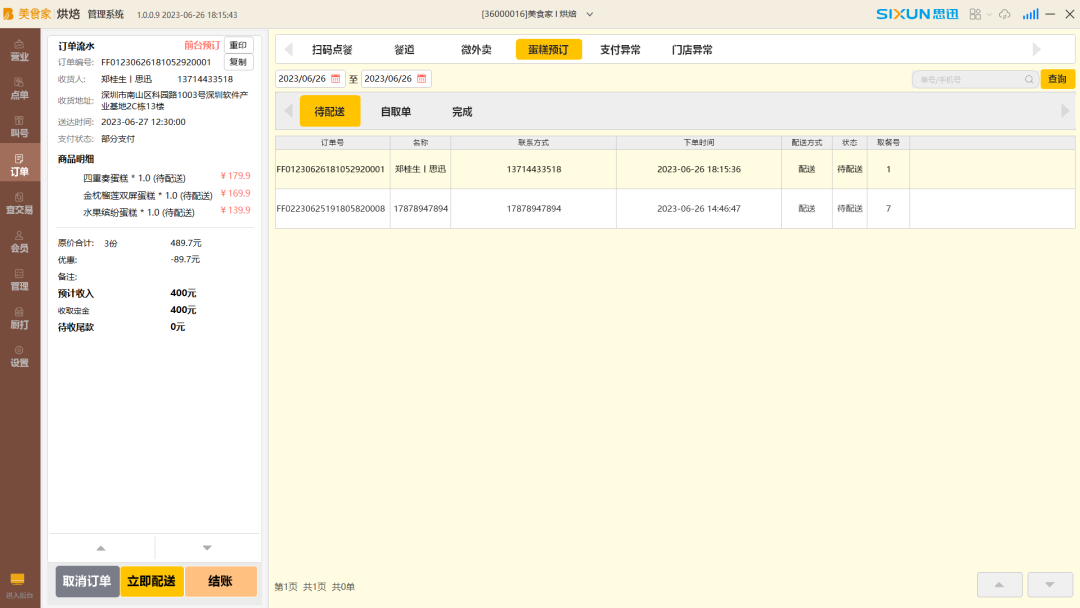Select the 支付异常 tab

point(620,49)
